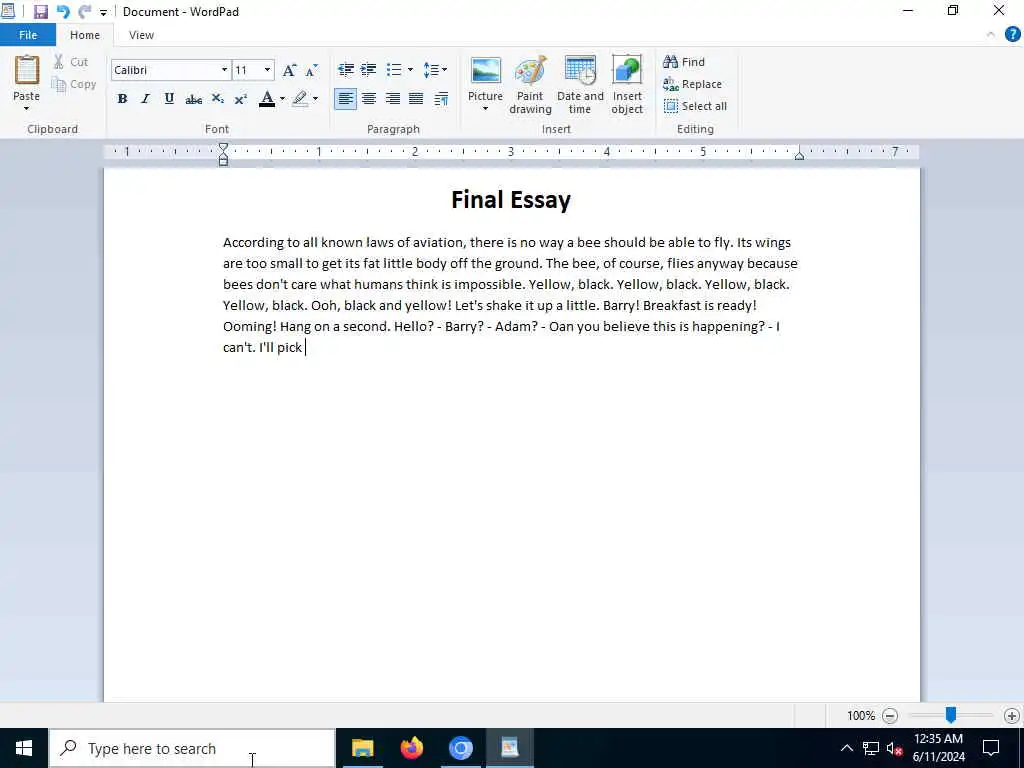Insert a Paint drawing
The image size is (1024, 768).
point(530,85)
